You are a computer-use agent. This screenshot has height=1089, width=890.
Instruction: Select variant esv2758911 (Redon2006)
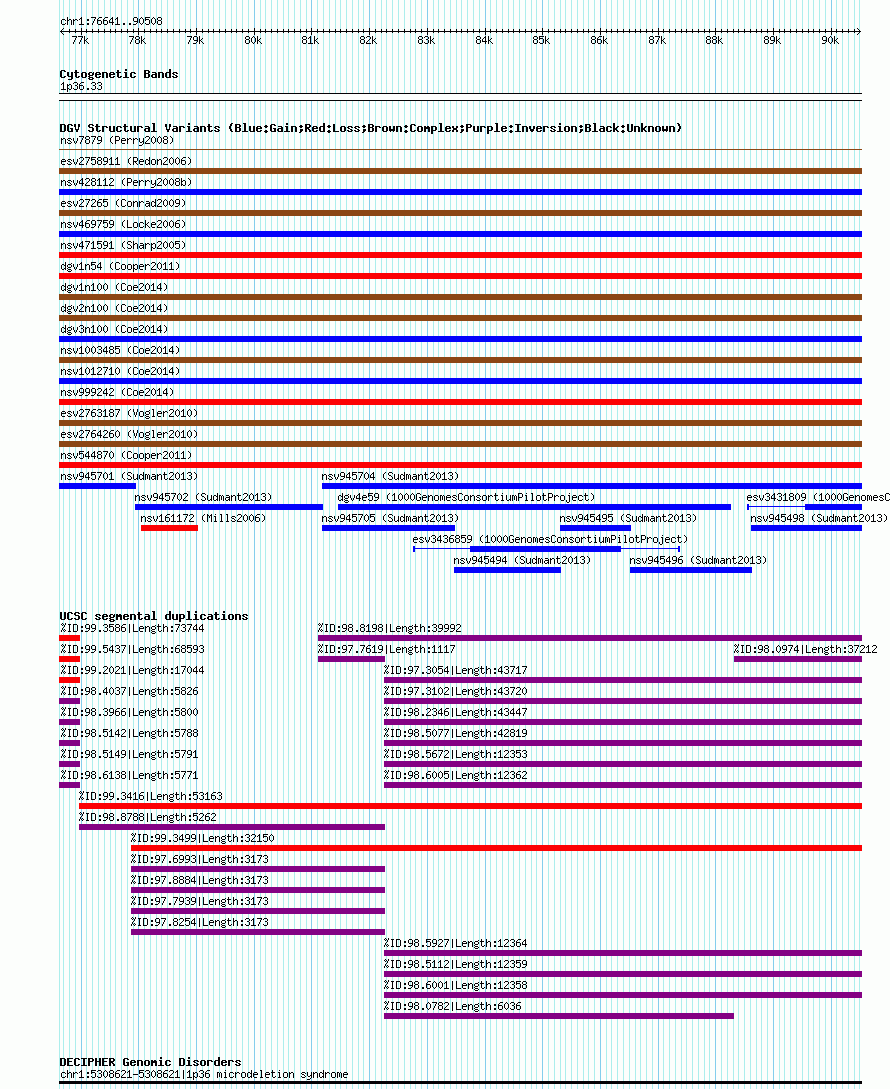[126, 161]
